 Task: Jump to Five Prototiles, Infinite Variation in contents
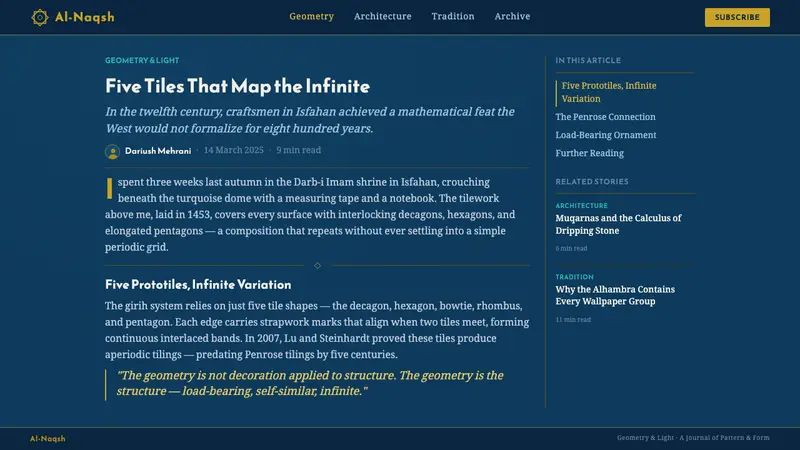(609, 92)
